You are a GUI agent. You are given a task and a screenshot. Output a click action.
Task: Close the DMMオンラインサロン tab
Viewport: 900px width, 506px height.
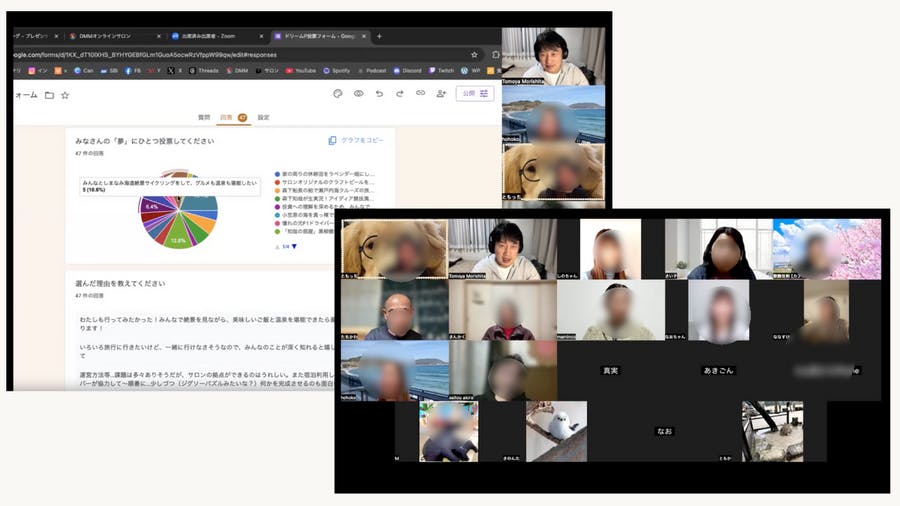pyautogui.click(x=159, y=36)
